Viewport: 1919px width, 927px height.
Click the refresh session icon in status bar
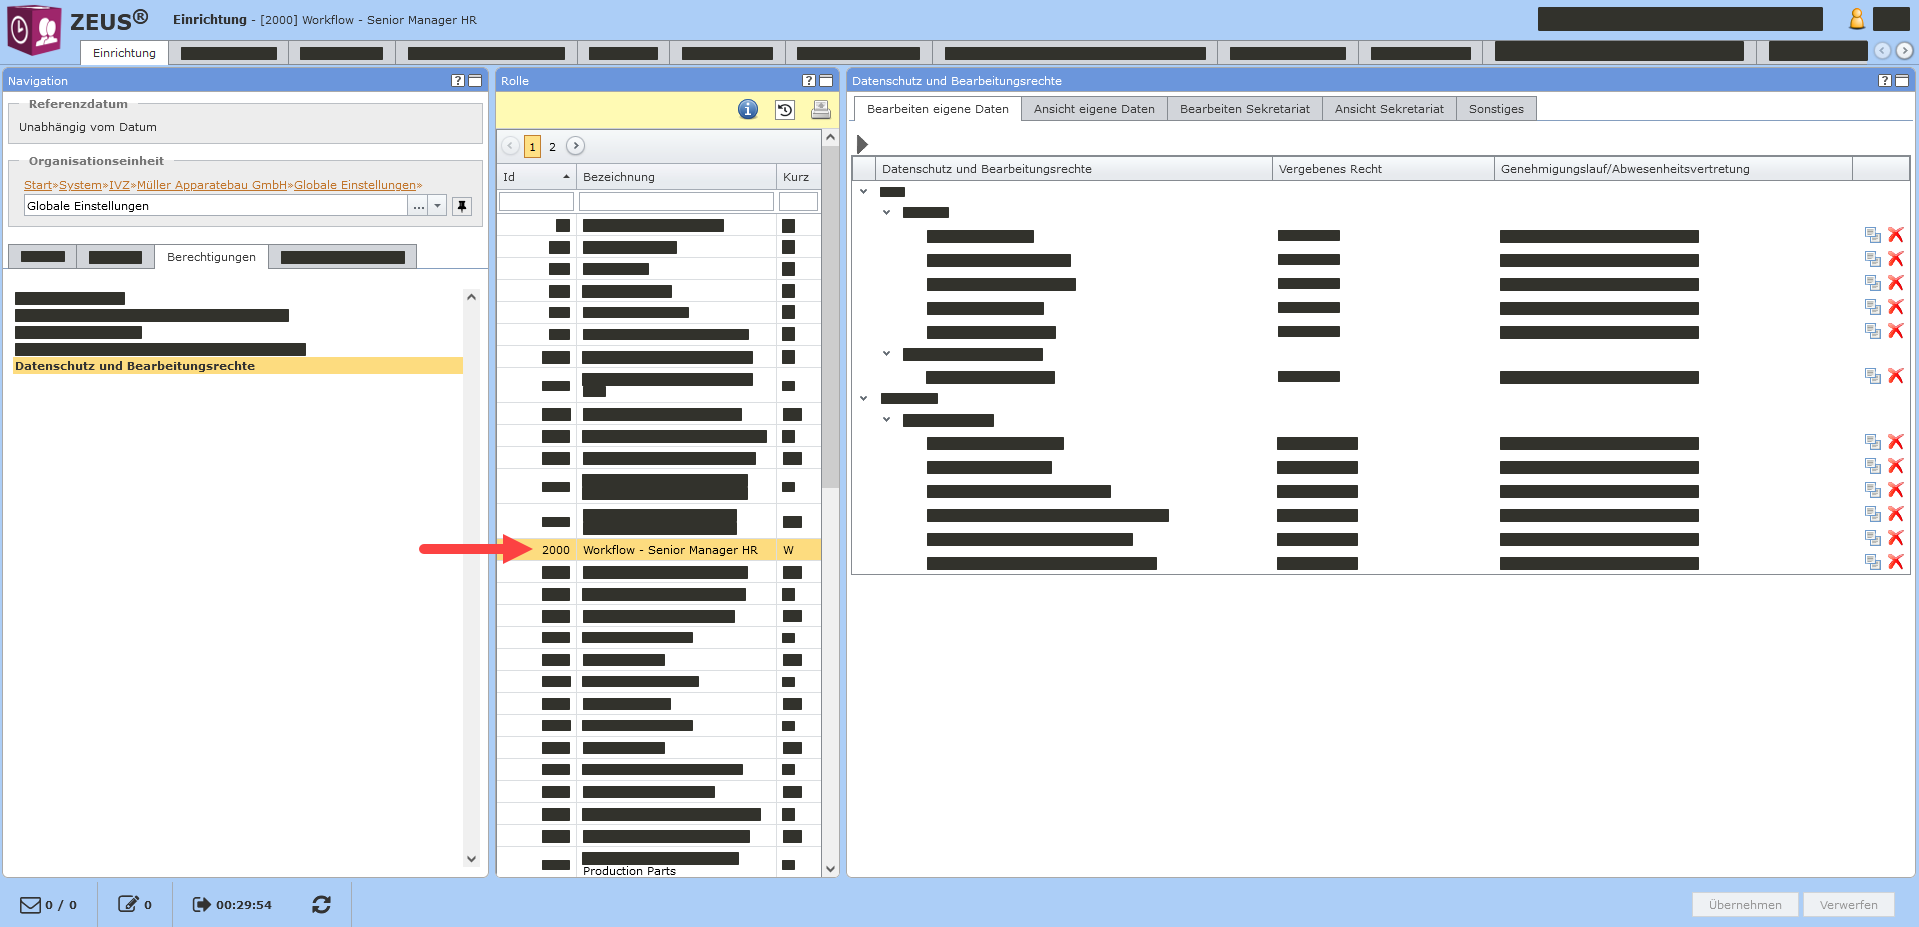pos(321,904)
